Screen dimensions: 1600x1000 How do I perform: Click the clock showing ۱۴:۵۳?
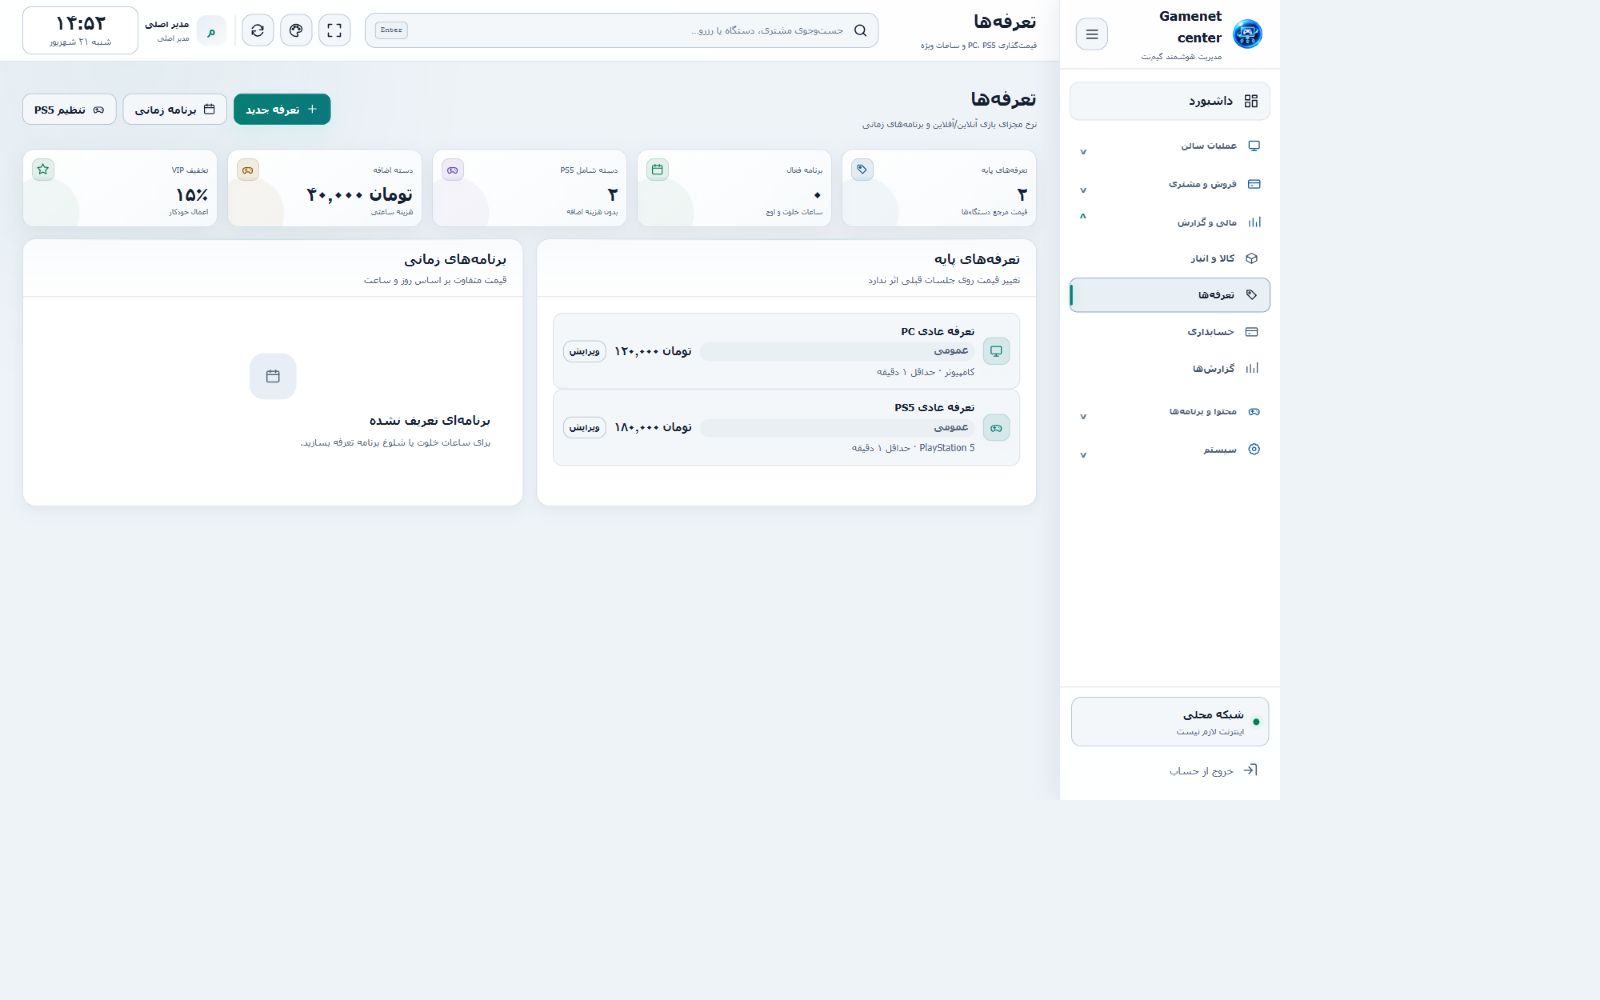80,30
